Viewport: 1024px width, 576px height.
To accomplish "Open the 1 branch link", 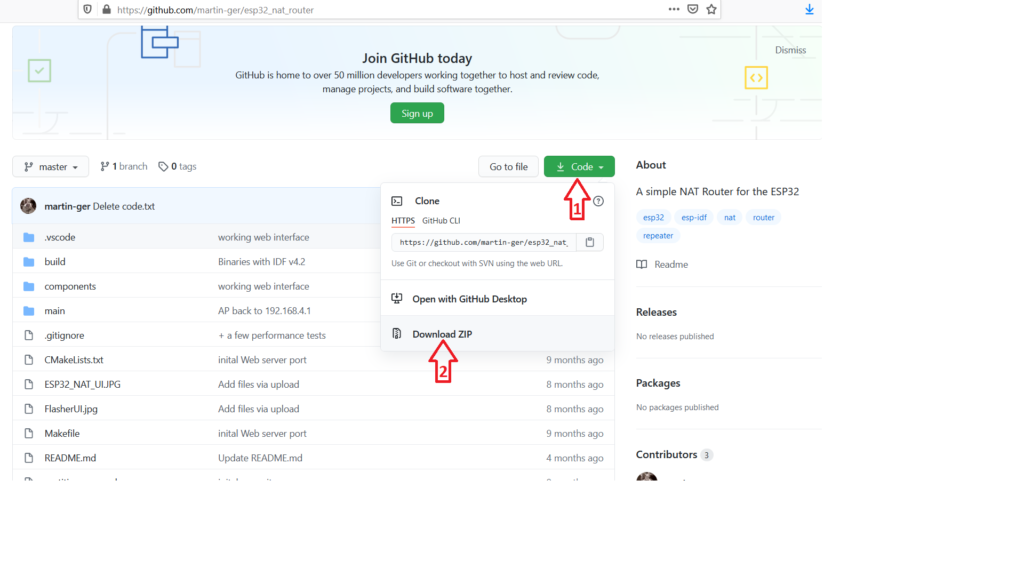I will coord(123,167).
